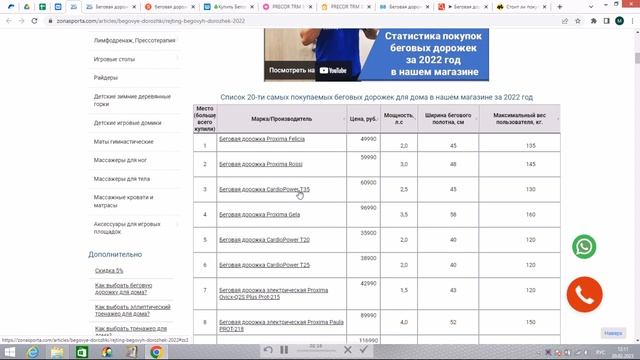Pause the screen recording
The width and height of the screenshot is (640, 360).
click(284, 350)
